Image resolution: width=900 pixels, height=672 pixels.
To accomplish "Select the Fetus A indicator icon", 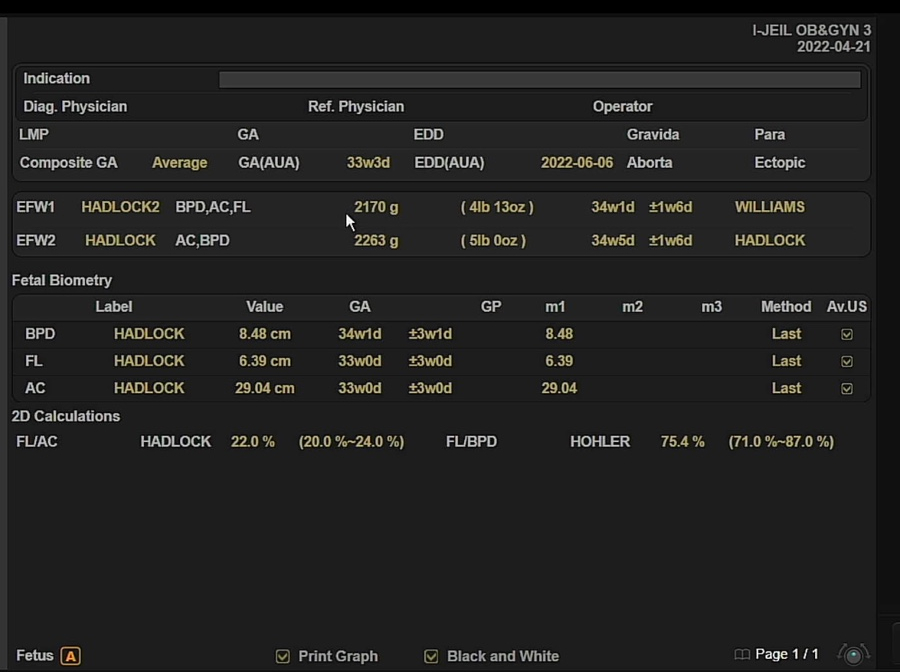I will [71, 655].
